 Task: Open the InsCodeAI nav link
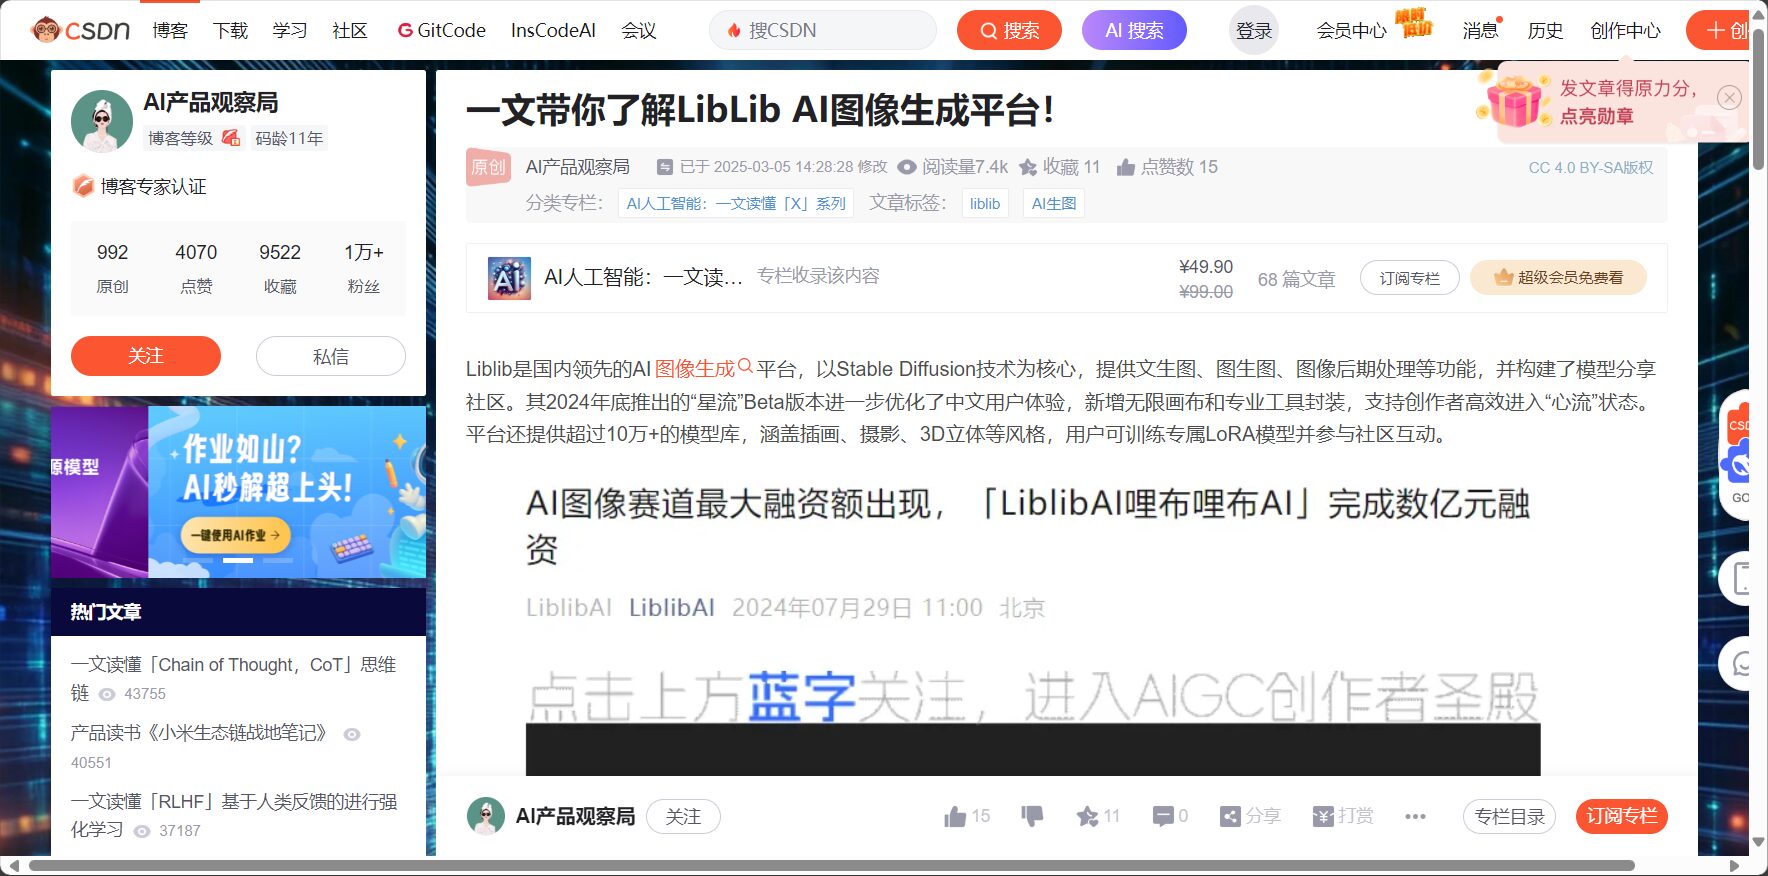pos(553,30)
